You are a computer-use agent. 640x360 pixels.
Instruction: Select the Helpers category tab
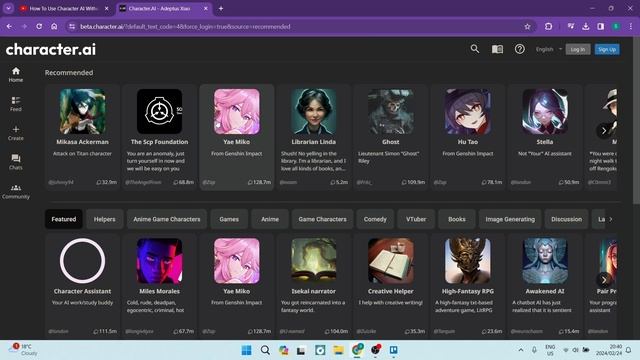pyautogui.click(x=104, y=219)
